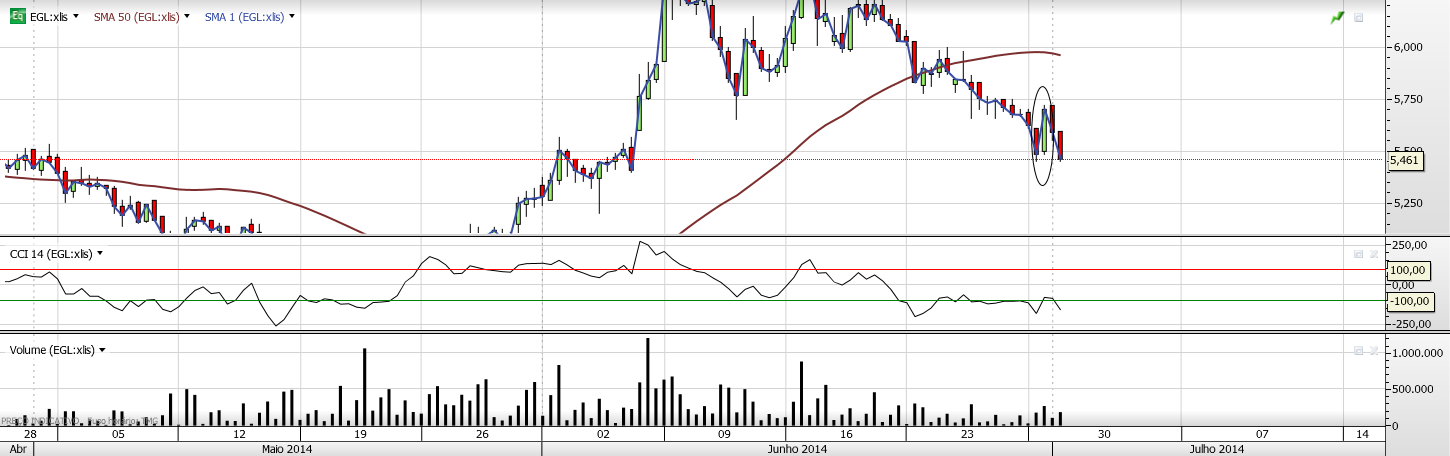Open the EGL:xlis series dropdown
Image resolution: width=1450 pixels, height=456 pixels.
coord(76,17)
